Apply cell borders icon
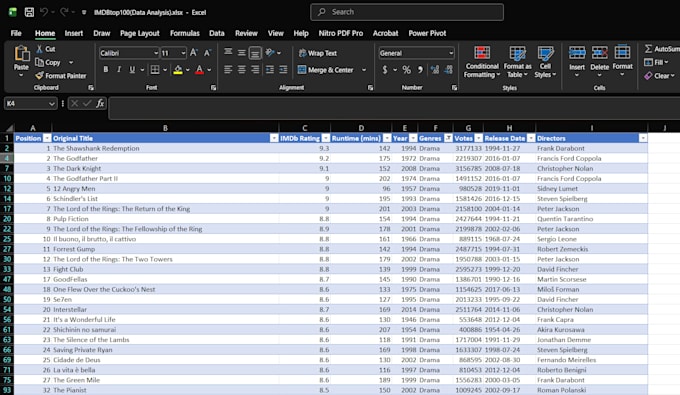 154,69
